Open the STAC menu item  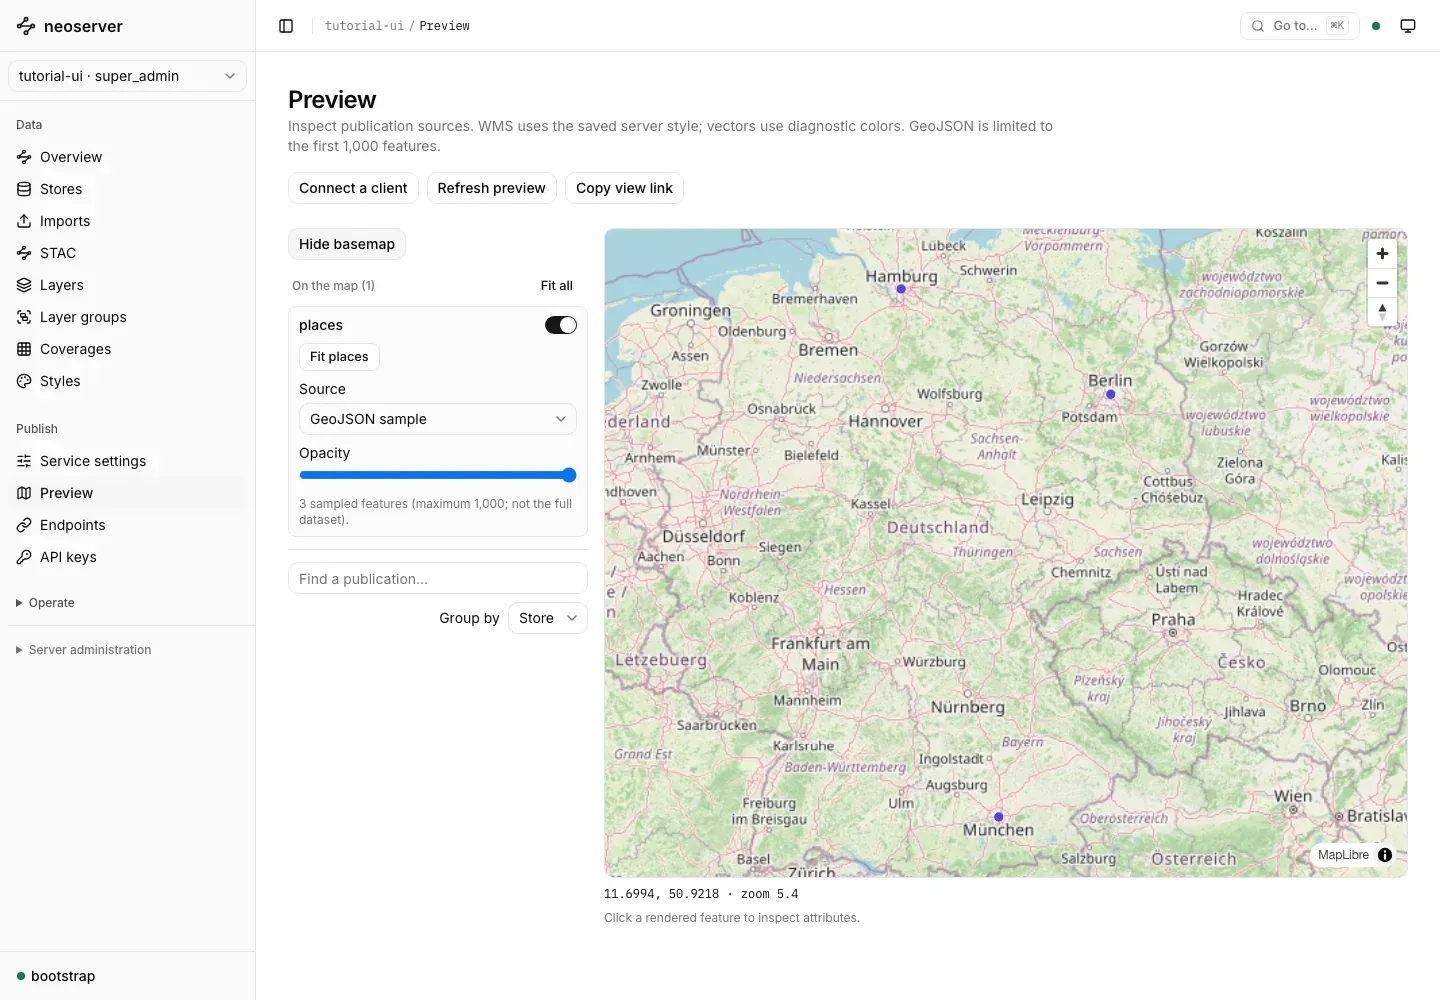[x=127, y=253]
